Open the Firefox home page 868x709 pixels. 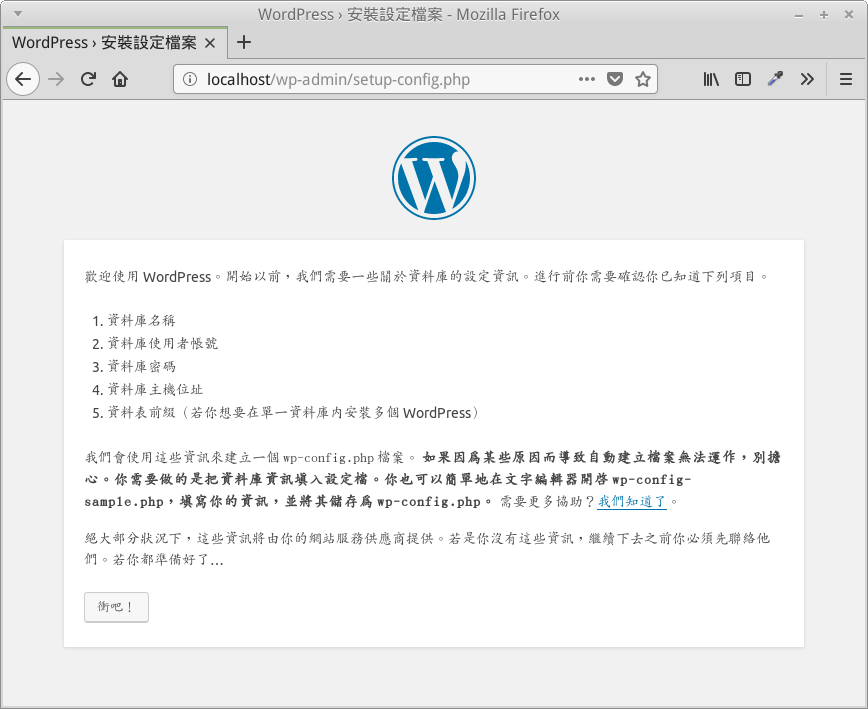120,80
